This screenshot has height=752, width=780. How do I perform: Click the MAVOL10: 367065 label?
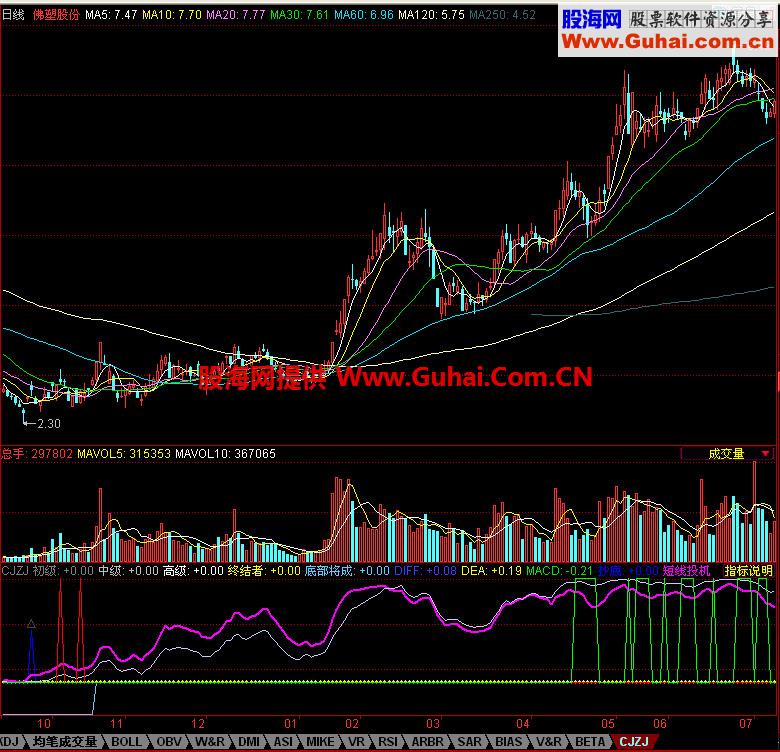point(225,454)
